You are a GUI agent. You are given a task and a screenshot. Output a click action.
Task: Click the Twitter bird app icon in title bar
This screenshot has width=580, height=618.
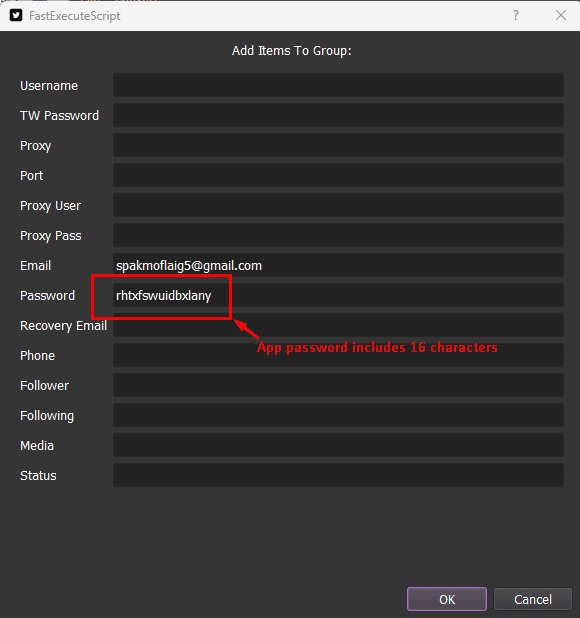[16, 16]
